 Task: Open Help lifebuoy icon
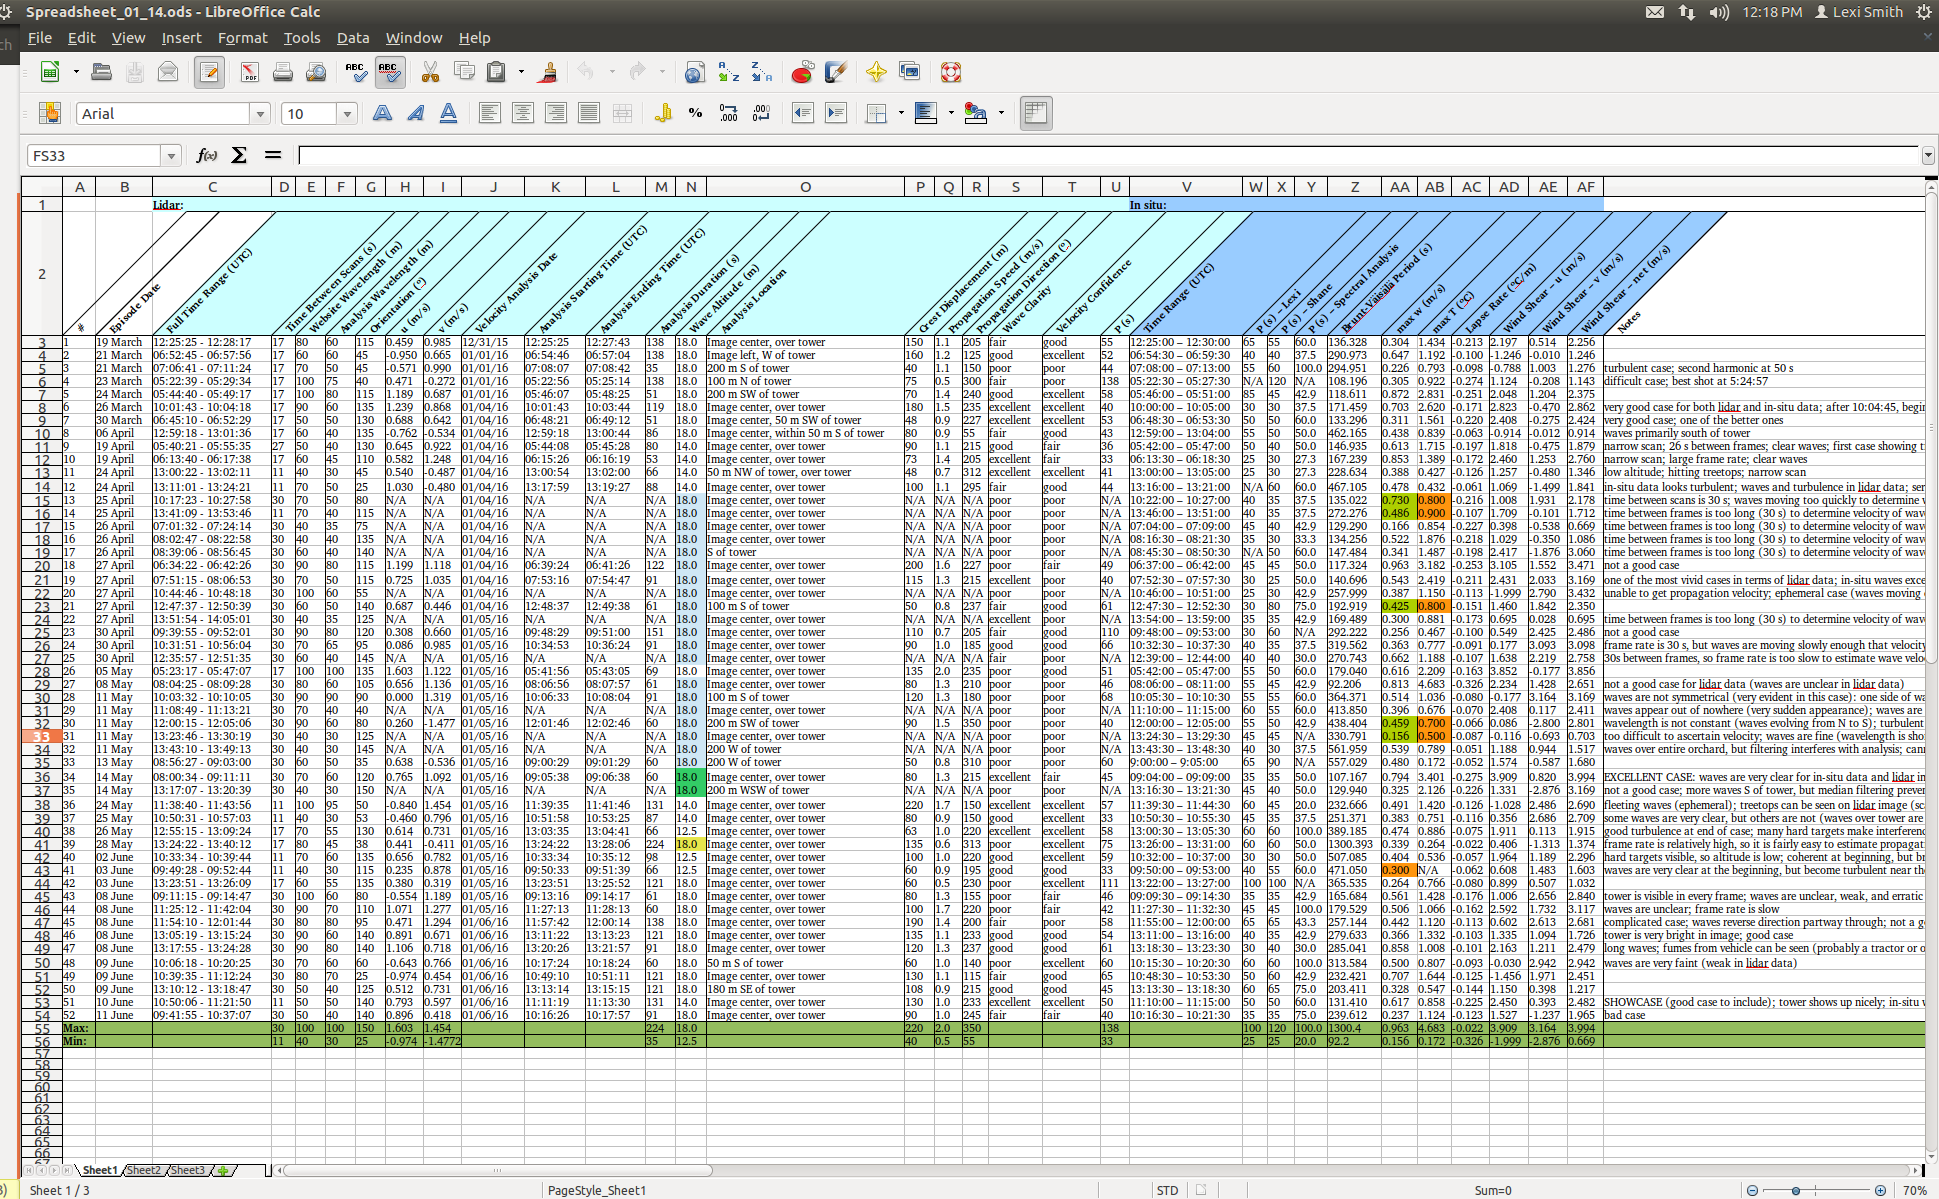951,72
